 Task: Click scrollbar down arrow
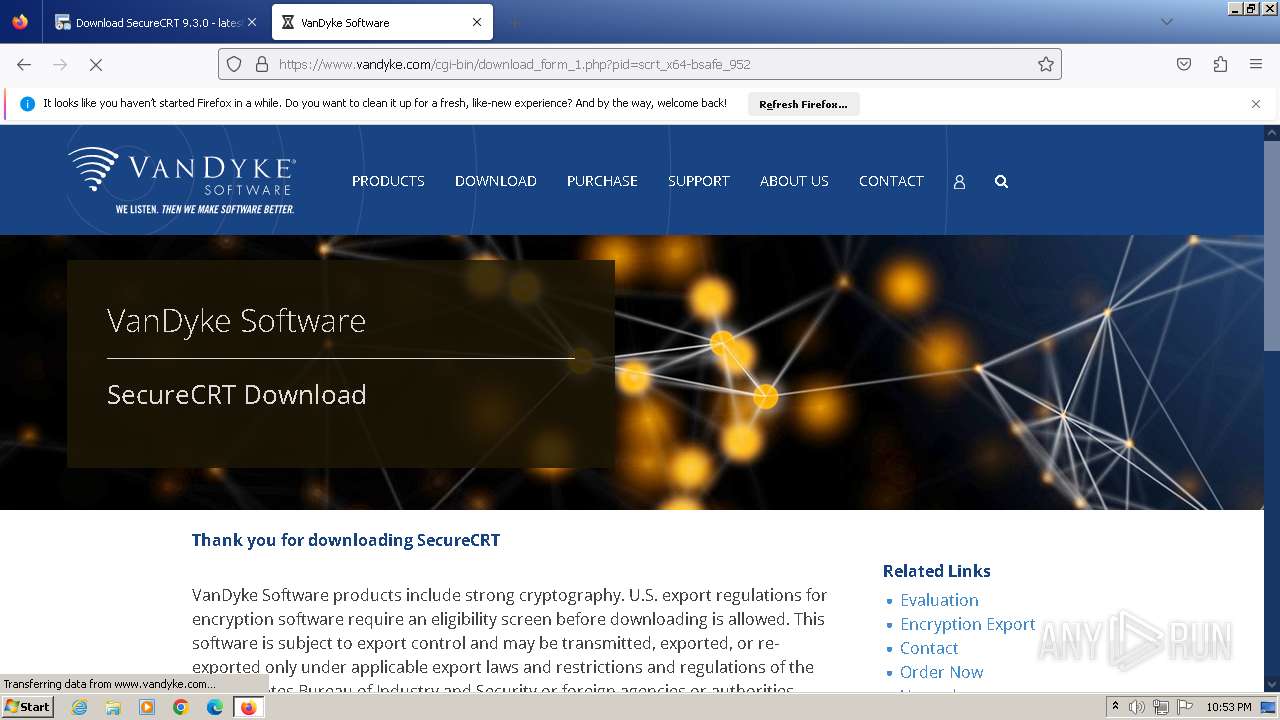coord(1271,685)
